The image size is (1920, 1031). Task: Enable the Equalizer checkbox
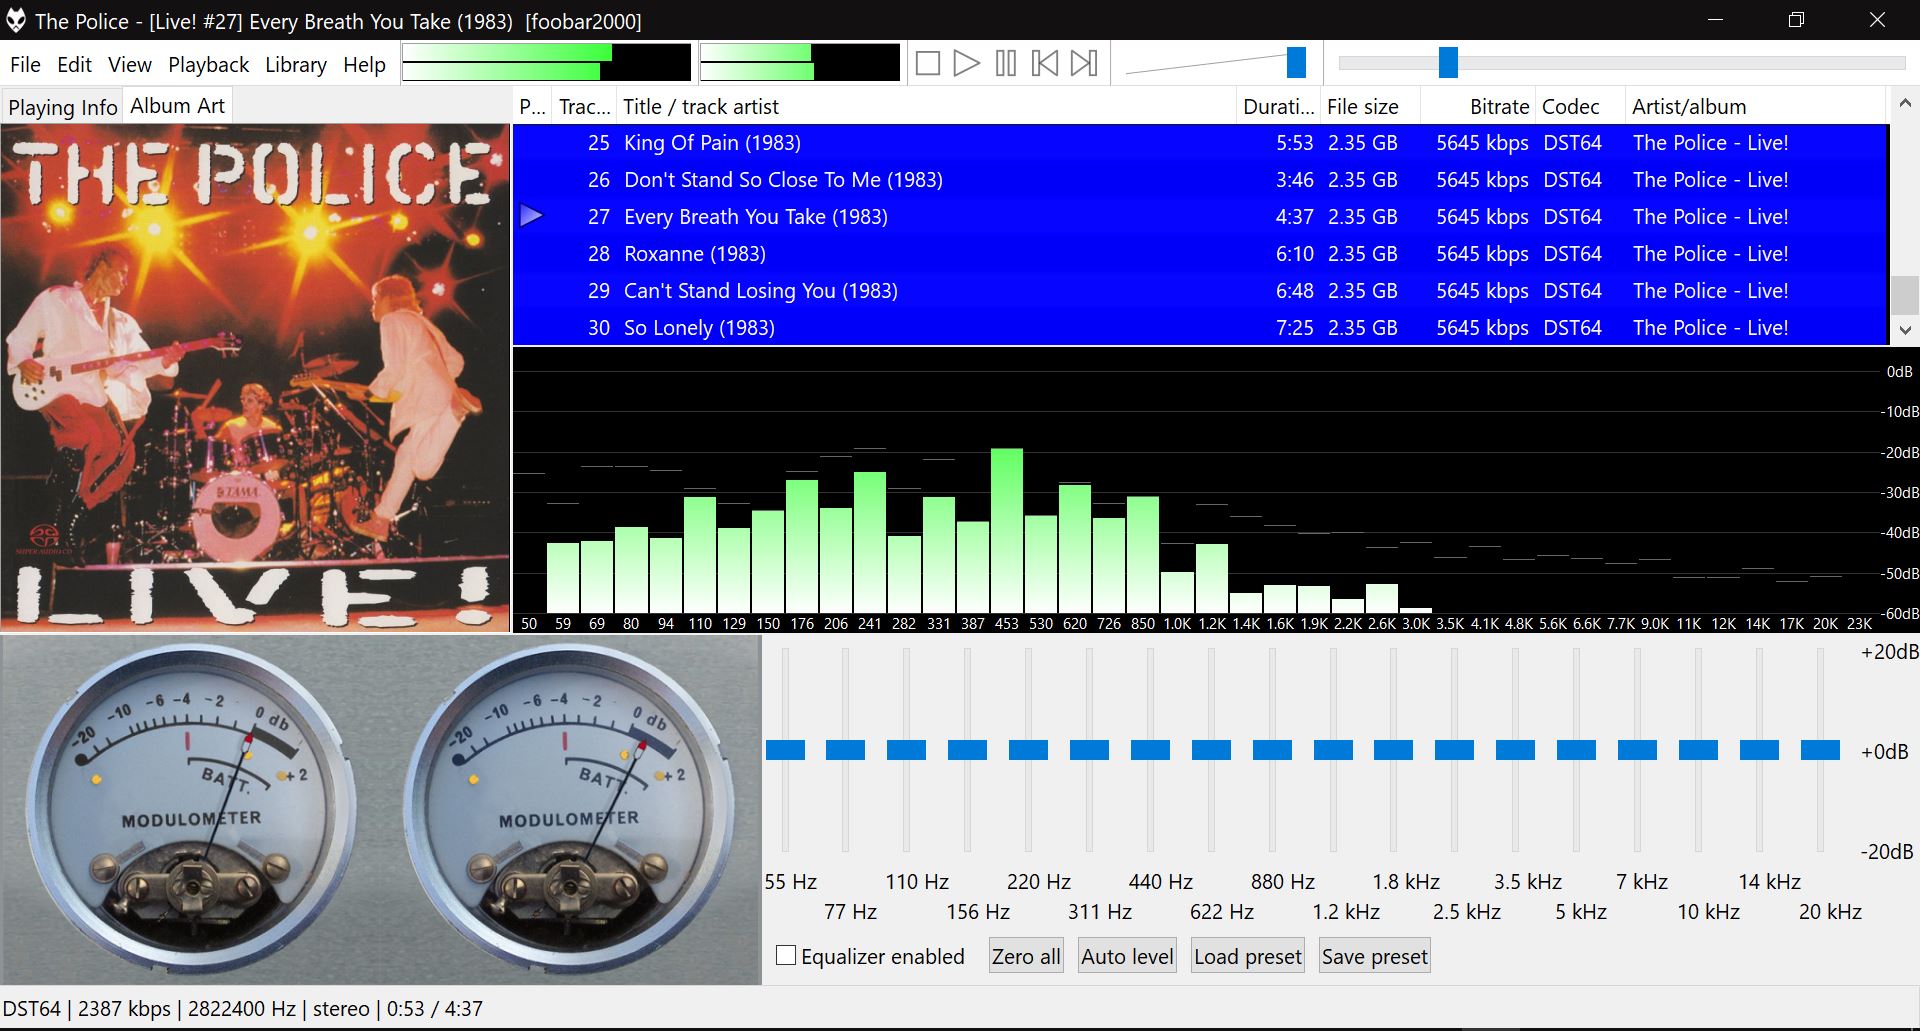tap(786, 956)
